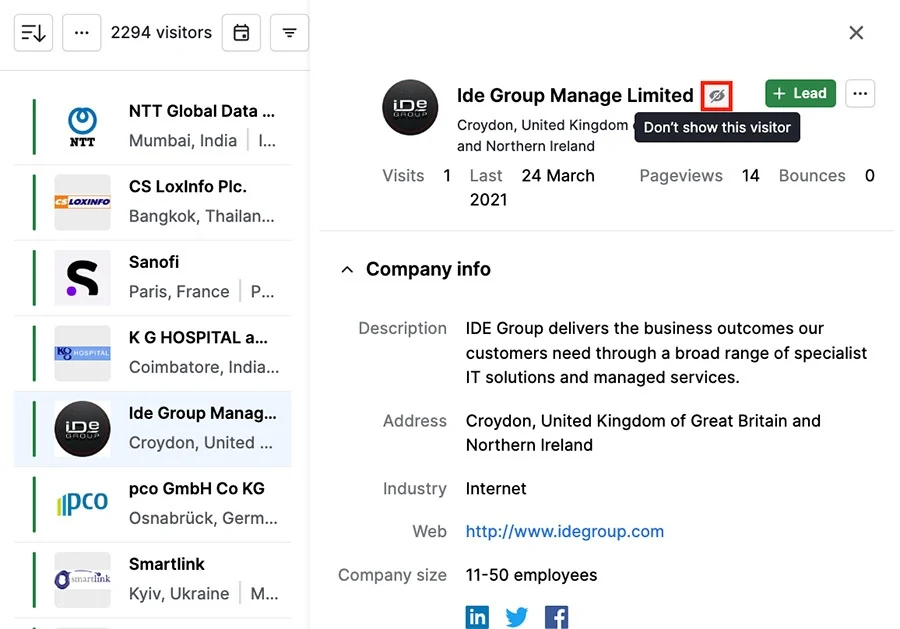Click the KG Hospital logo thumbnail
The image size is (900, 629).
point(82,354)
